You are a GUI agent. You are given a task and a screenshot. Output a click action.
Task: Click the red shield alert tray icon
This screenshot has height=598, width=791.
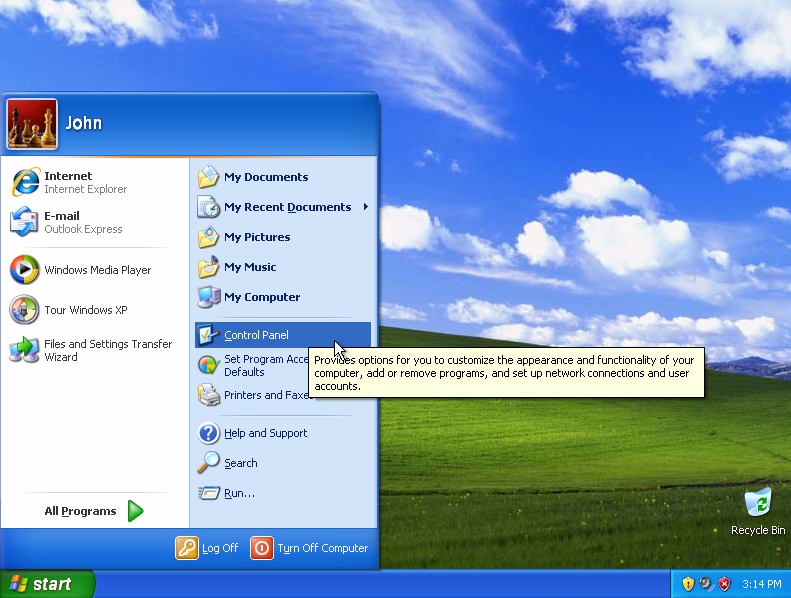point(724,584)
